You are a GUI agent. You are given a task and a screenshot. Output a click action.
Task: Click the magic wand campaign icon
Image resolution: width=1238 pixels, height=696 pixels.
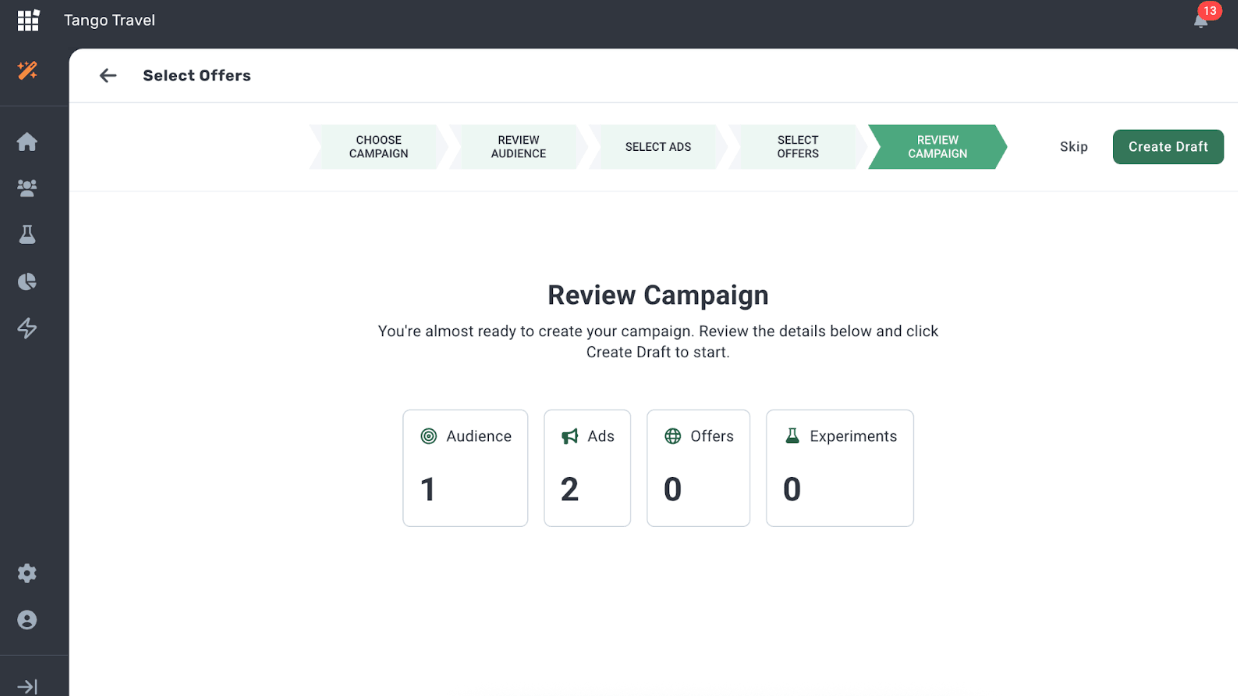(x=28, y=71)
